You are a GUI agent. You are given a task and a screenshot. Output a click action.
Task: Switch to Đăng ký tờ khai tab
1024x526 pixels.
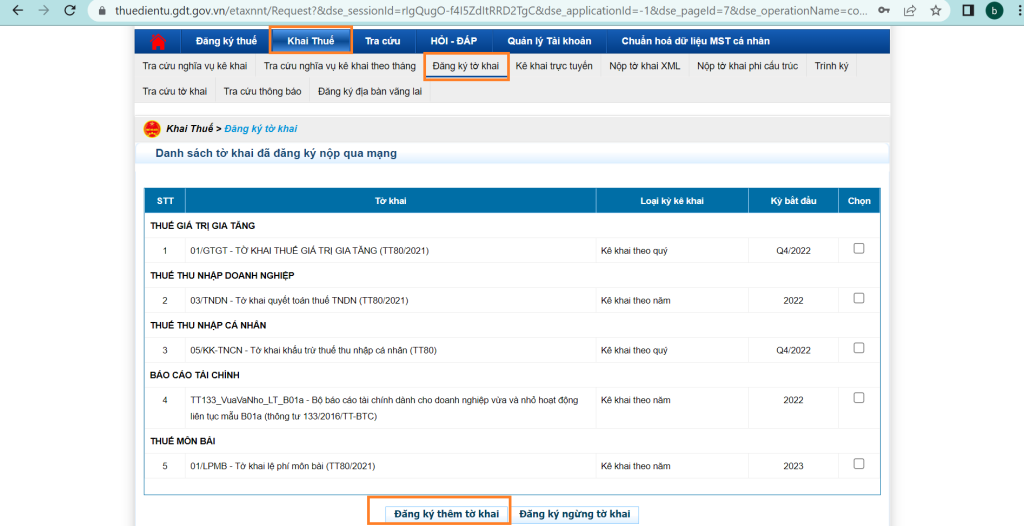point(466,66)
